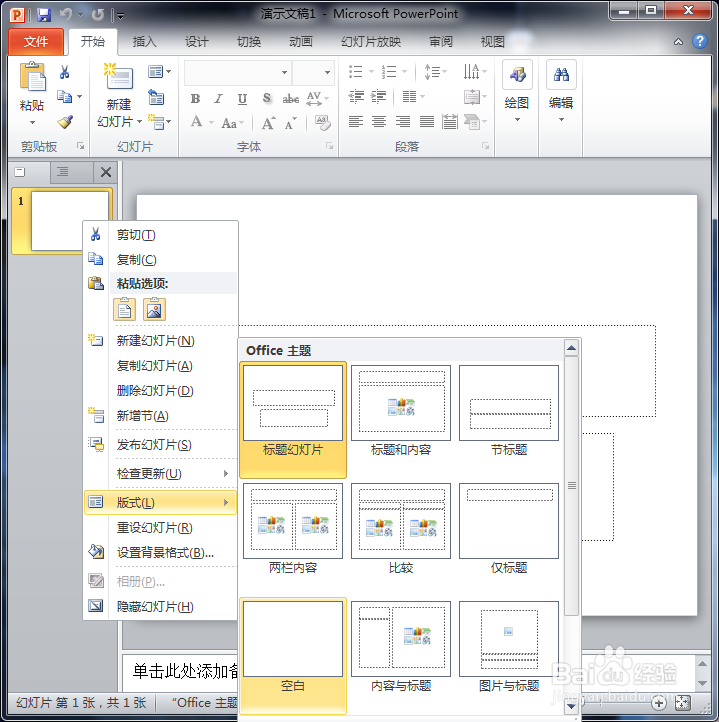Click paste as Picture icon
719x722 pixels.
[154, 309]
